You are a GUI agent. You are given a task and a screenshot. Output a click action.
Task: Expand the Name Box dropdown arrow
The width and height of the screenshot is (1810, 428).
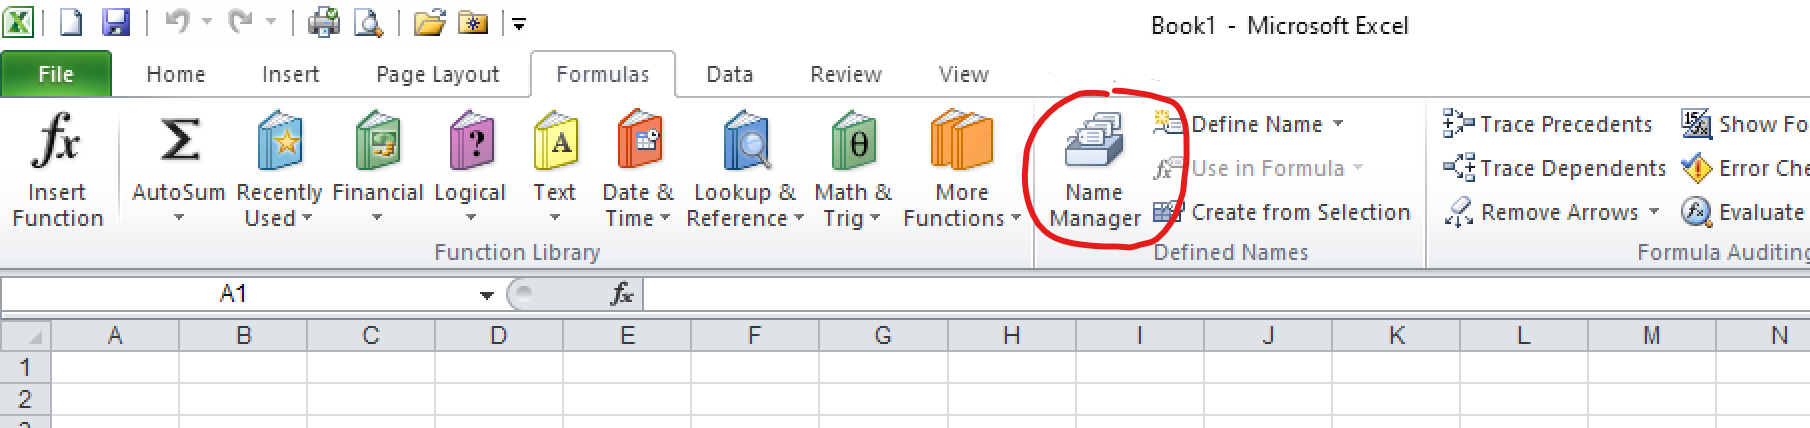click(x=486, y=295)
